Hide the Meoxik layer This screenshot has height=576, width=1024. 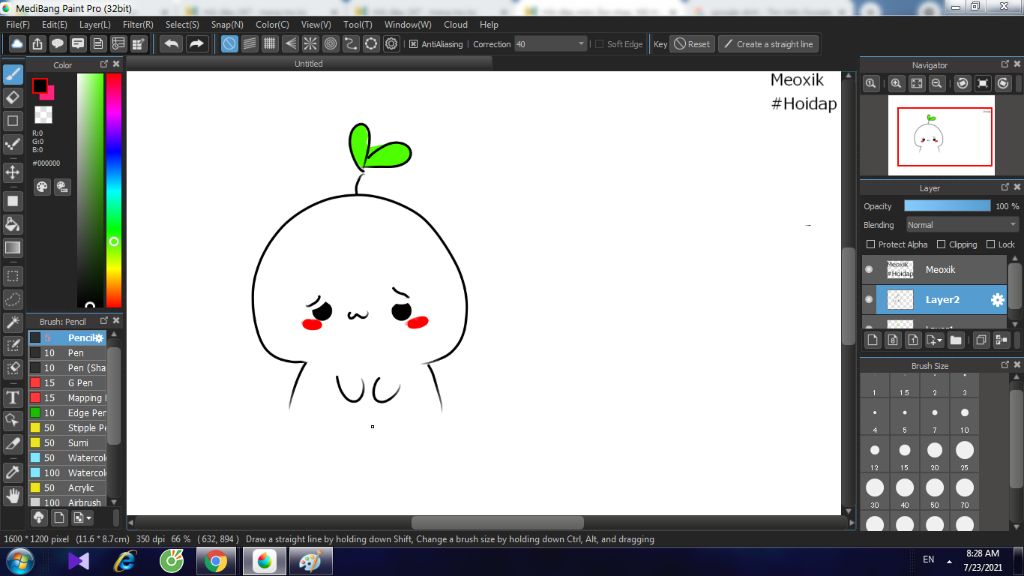[869, 269]
